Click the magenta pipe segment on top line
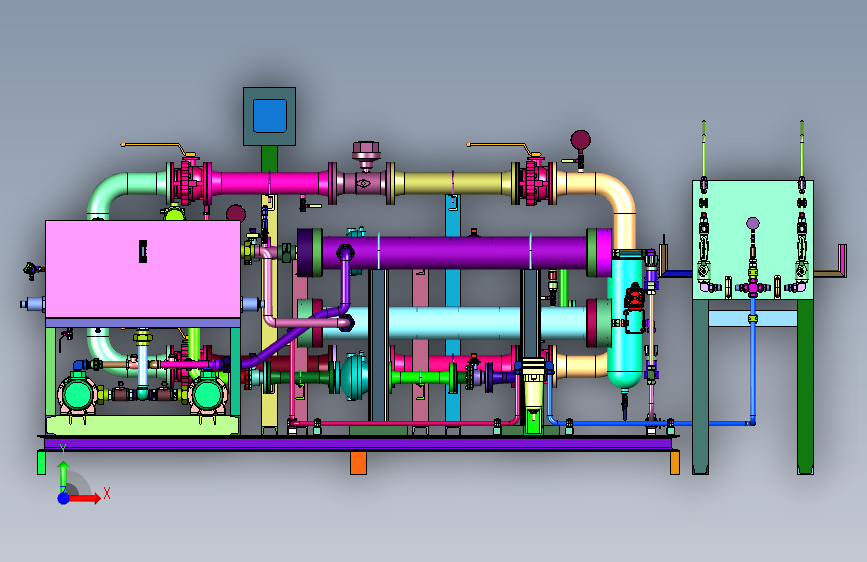The height and width of the screenshot is (562, 867). [x=269, y=183]
